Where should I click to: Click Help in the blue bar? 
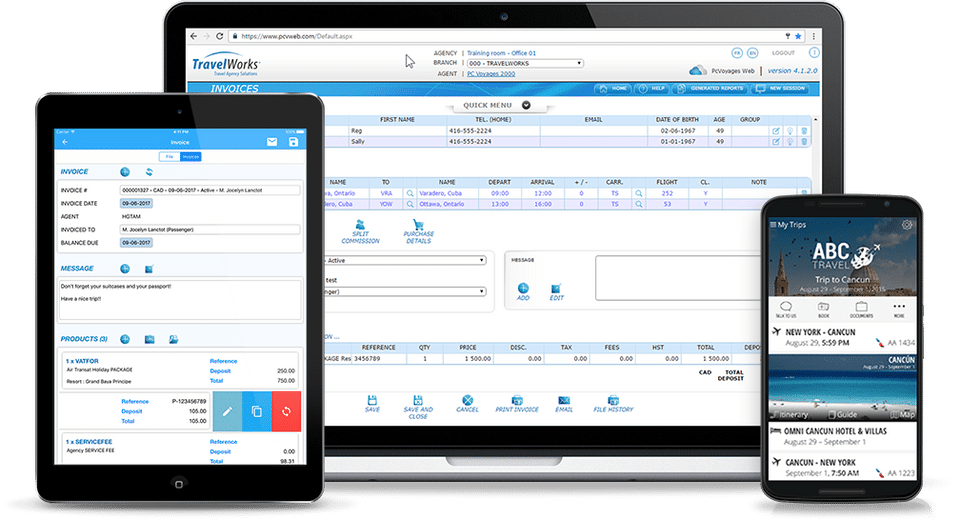652,89
